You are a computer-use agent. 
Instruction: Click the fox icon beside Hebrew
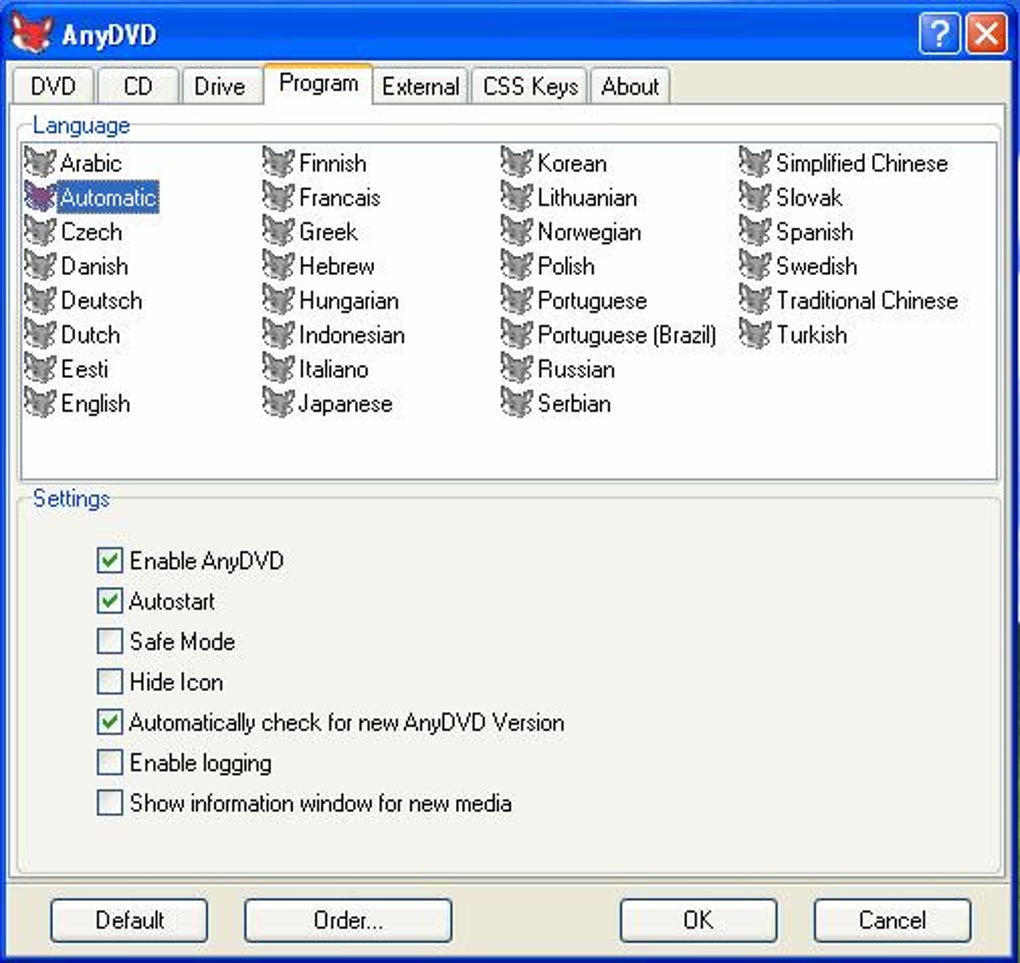coord(278,265)
